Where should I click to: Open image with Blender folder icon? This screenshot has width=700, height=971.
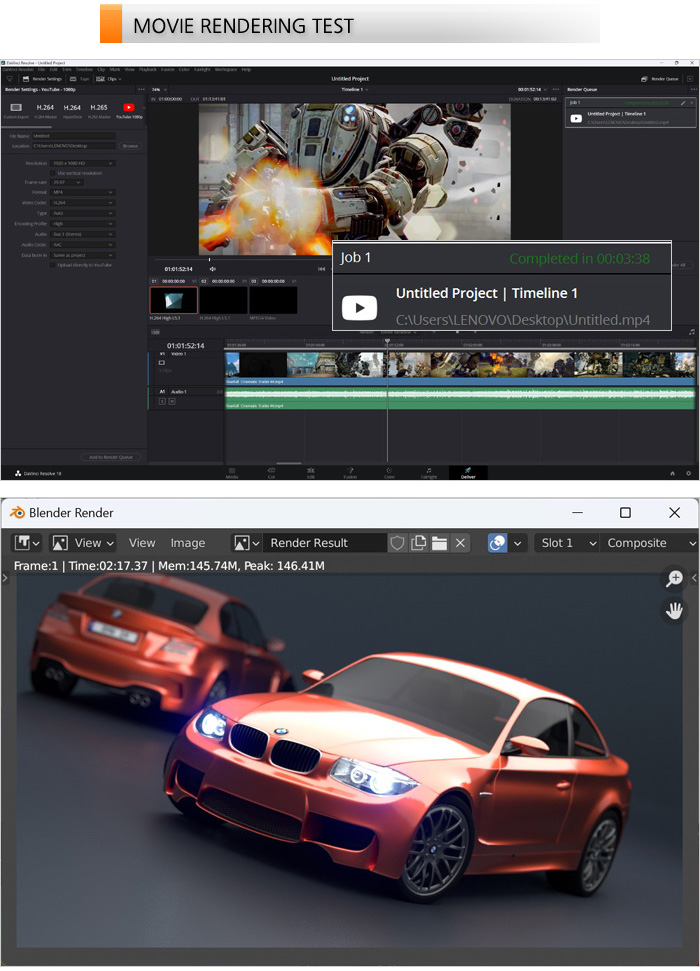pos(439,543)
